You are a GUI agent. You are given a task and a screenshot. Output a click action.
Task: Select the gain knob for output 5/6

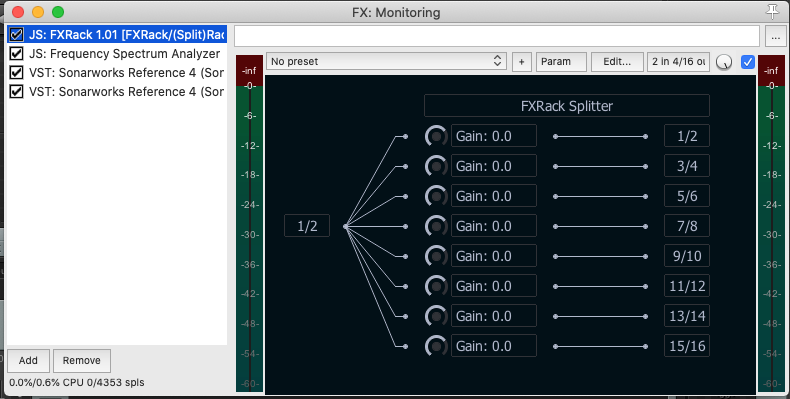tap(436, 196)
